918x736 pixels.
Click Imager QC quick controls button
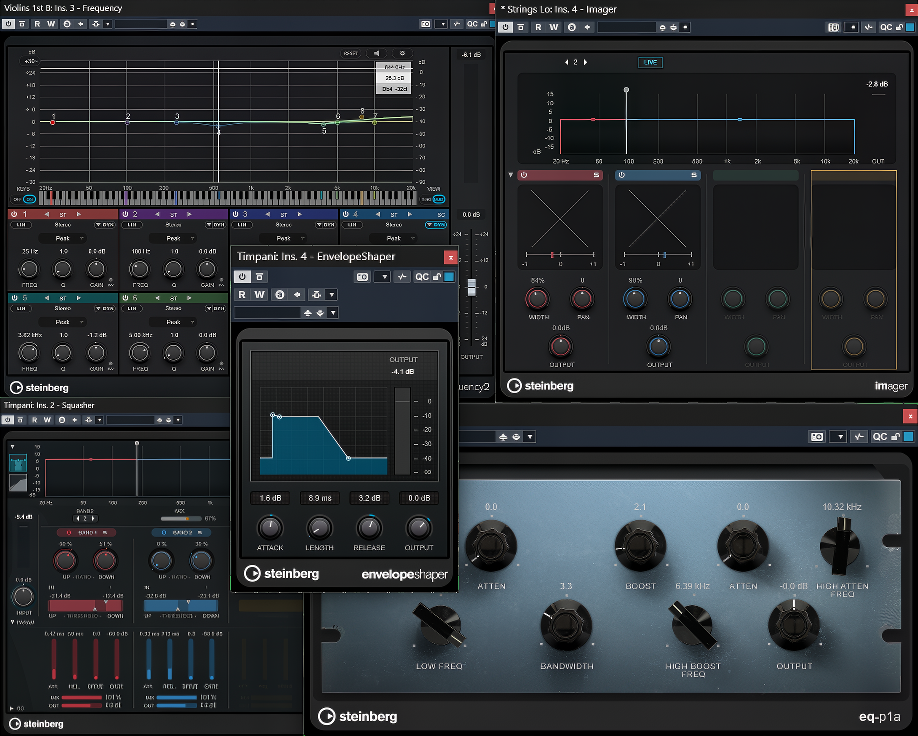pyautogui.click(x=886, y=27)
